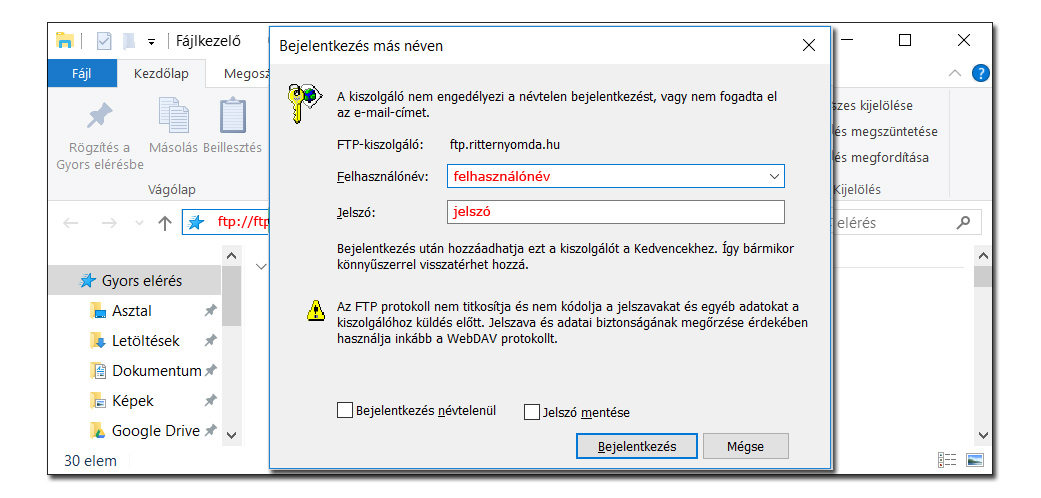
Task: Click the pin icon beside Képek
Action: pyautogui.click(x=210, y=401)
